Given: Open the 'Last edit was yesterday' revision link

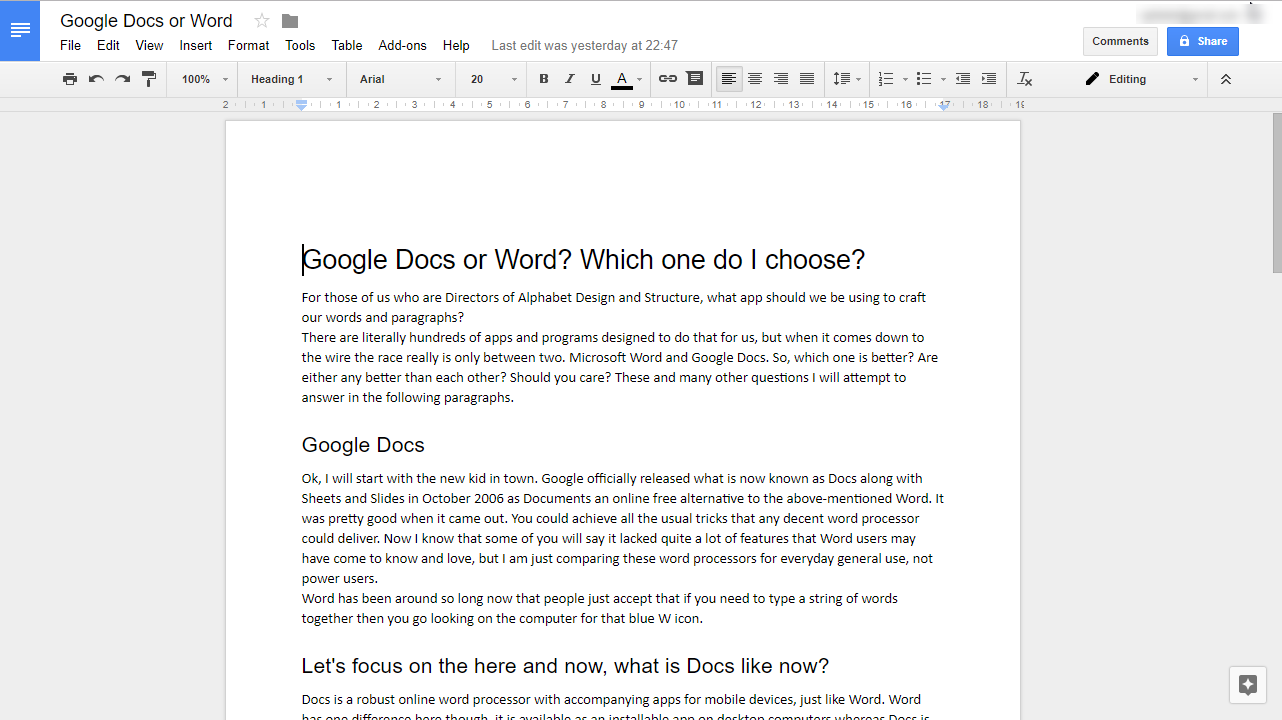Looking at the screenshot, I should coord(585,45).
